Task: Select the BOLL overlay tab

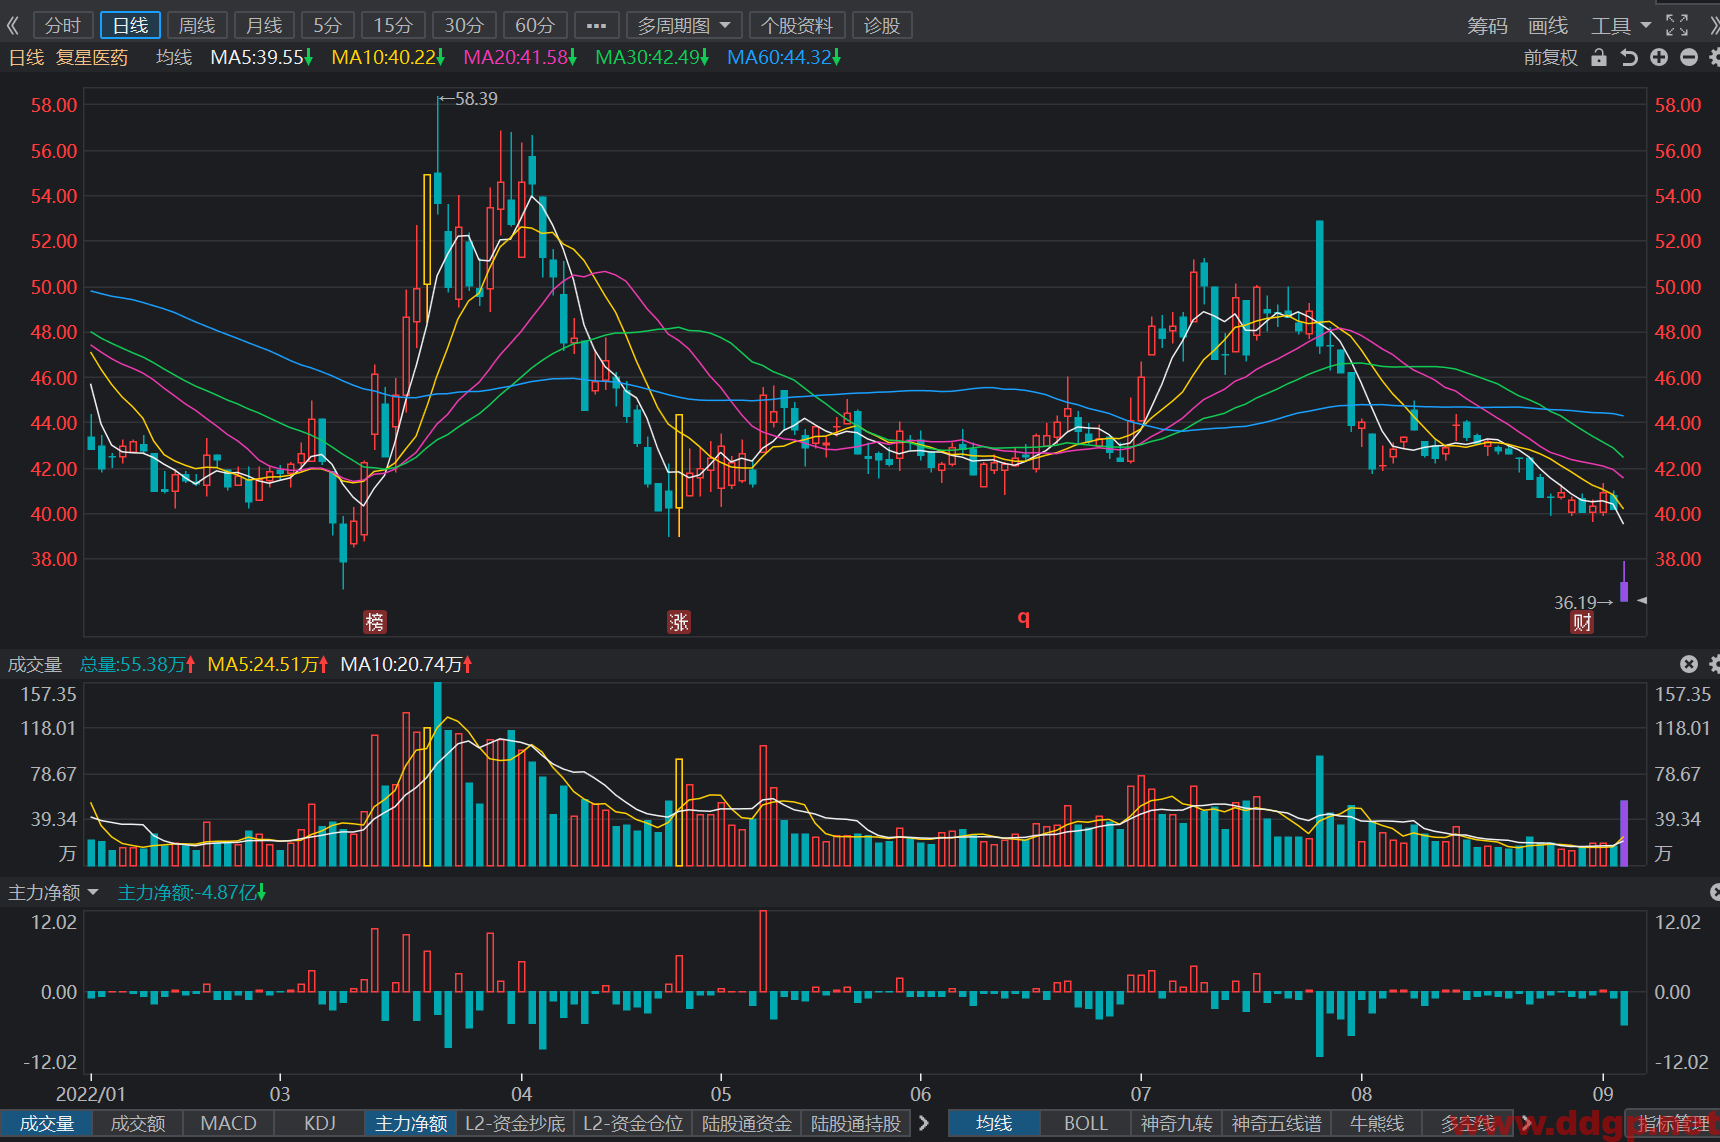Action: pyautogui.click(x=1085, y=1123)
